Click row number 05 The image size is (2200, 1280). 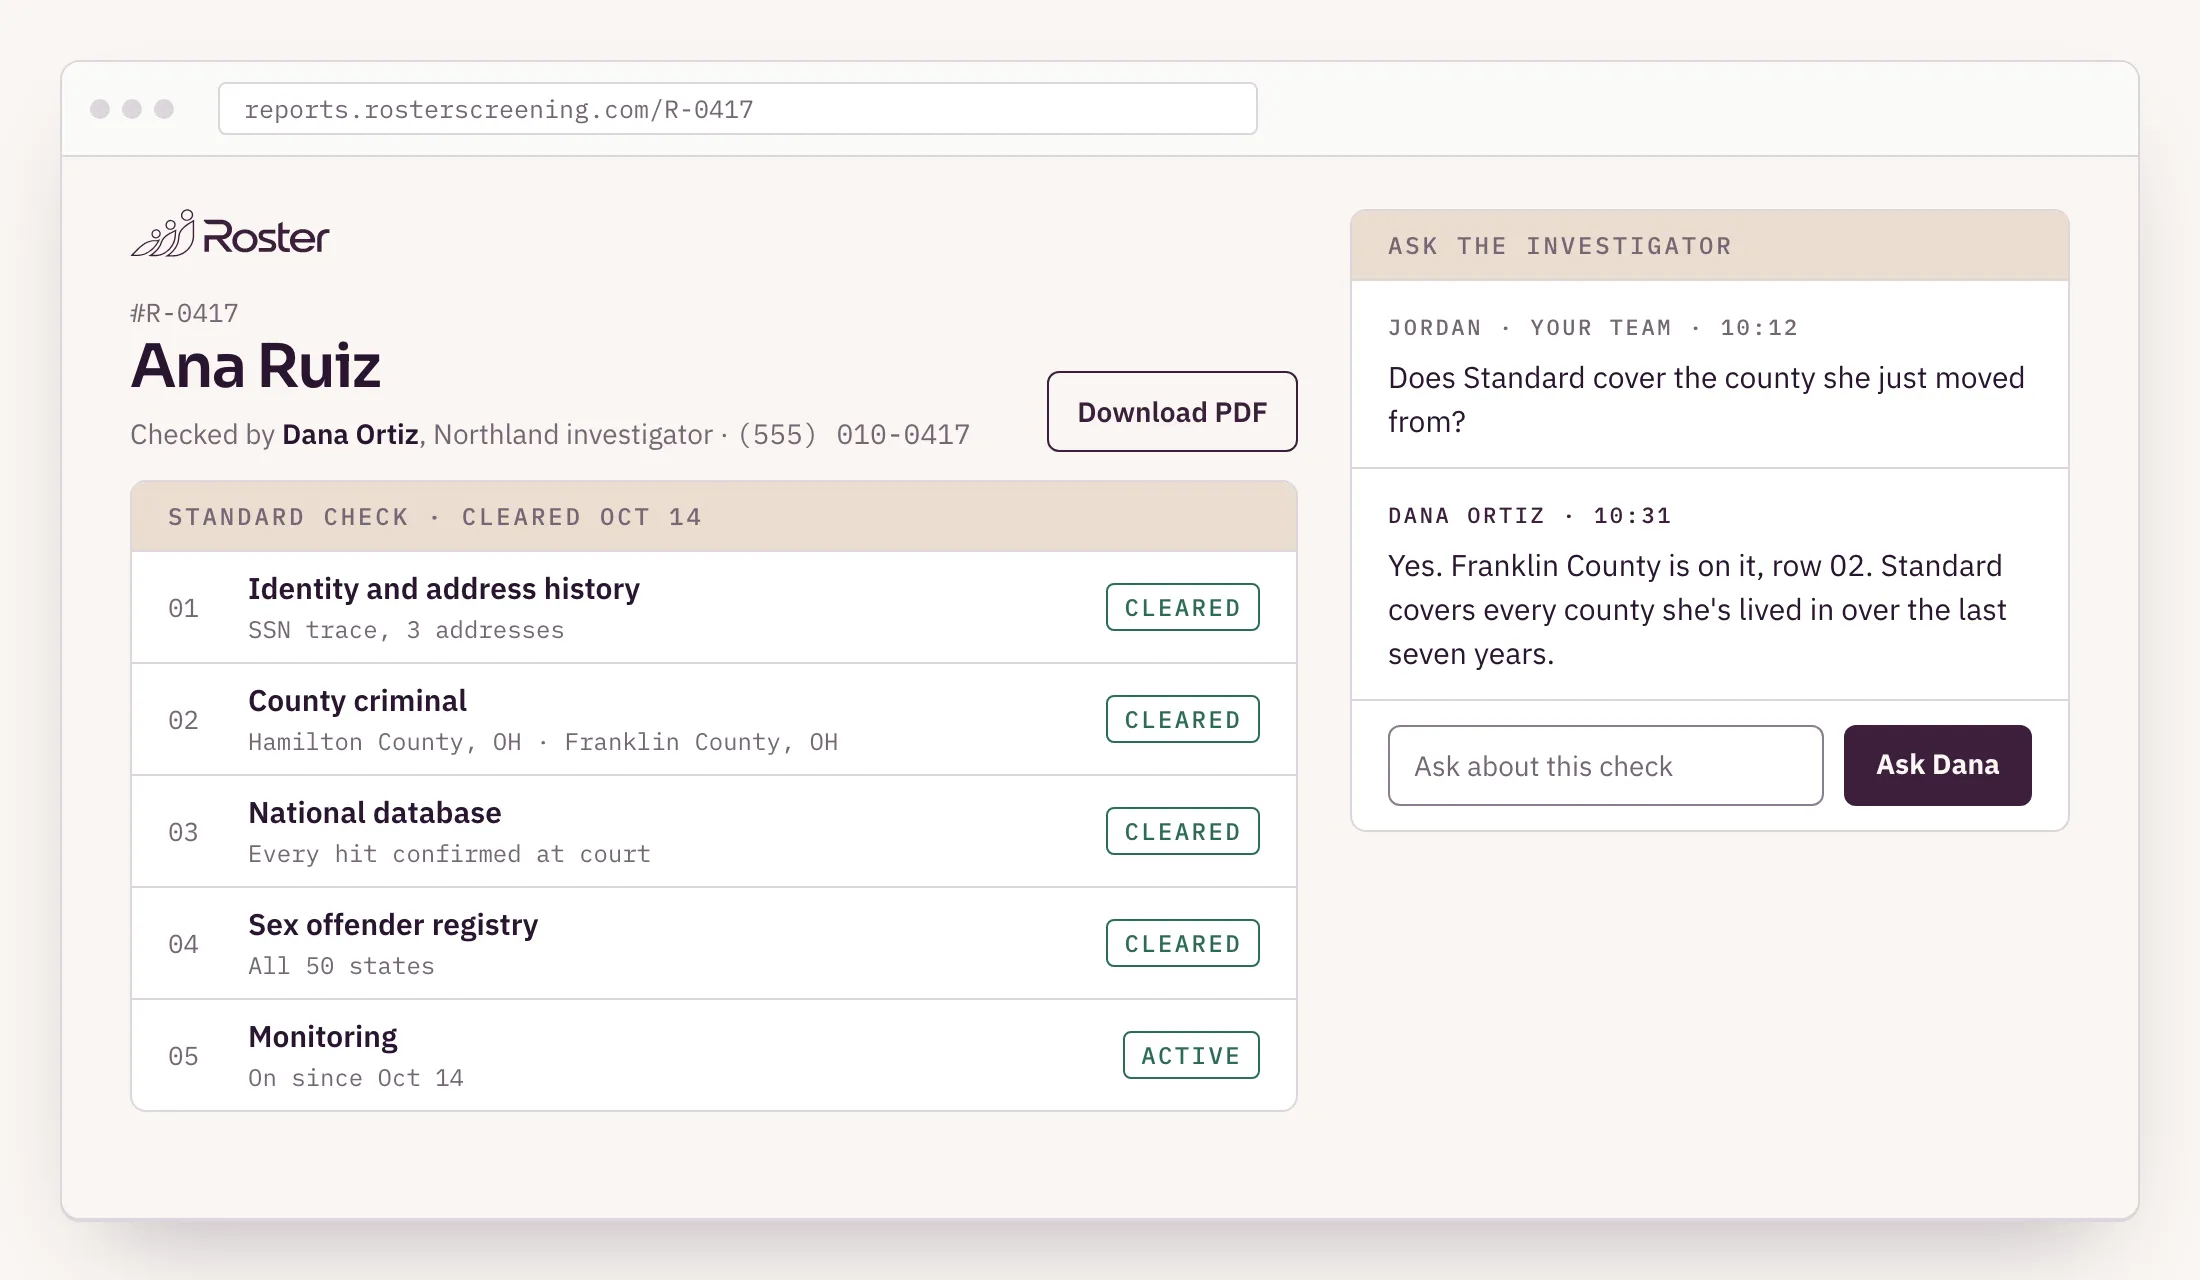tap(183, 1056)
